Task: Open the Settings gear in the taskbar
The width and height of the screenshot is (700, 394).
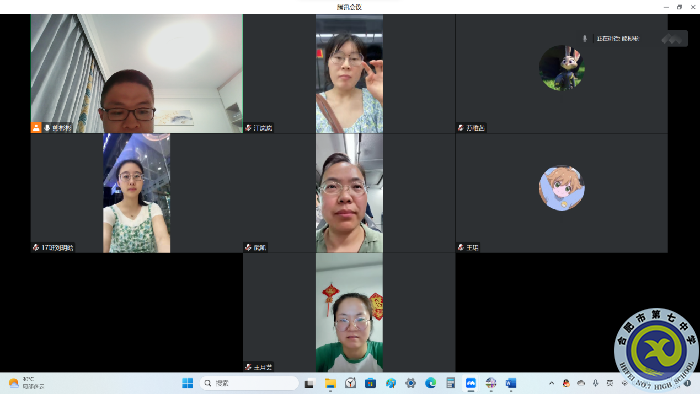Action: click(x=410, y=383)
